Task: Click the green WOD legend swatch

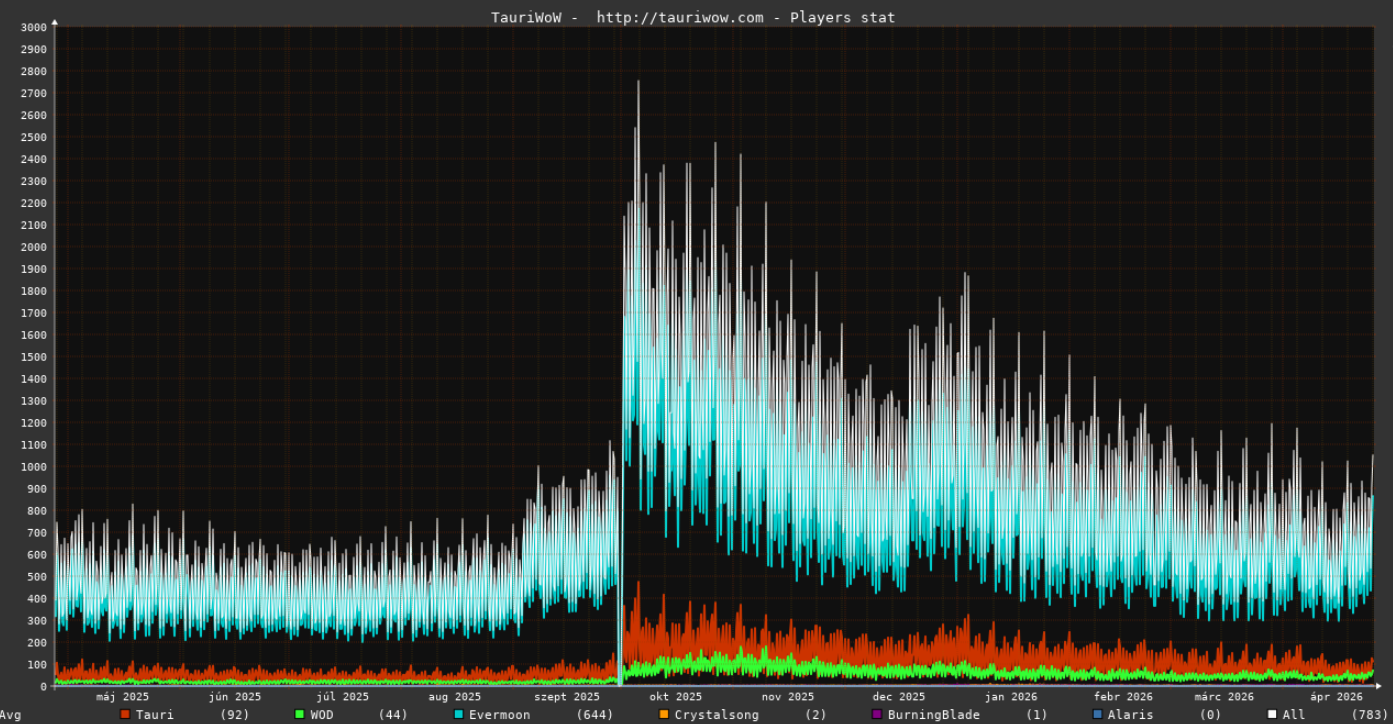Action: coord(300,714)
